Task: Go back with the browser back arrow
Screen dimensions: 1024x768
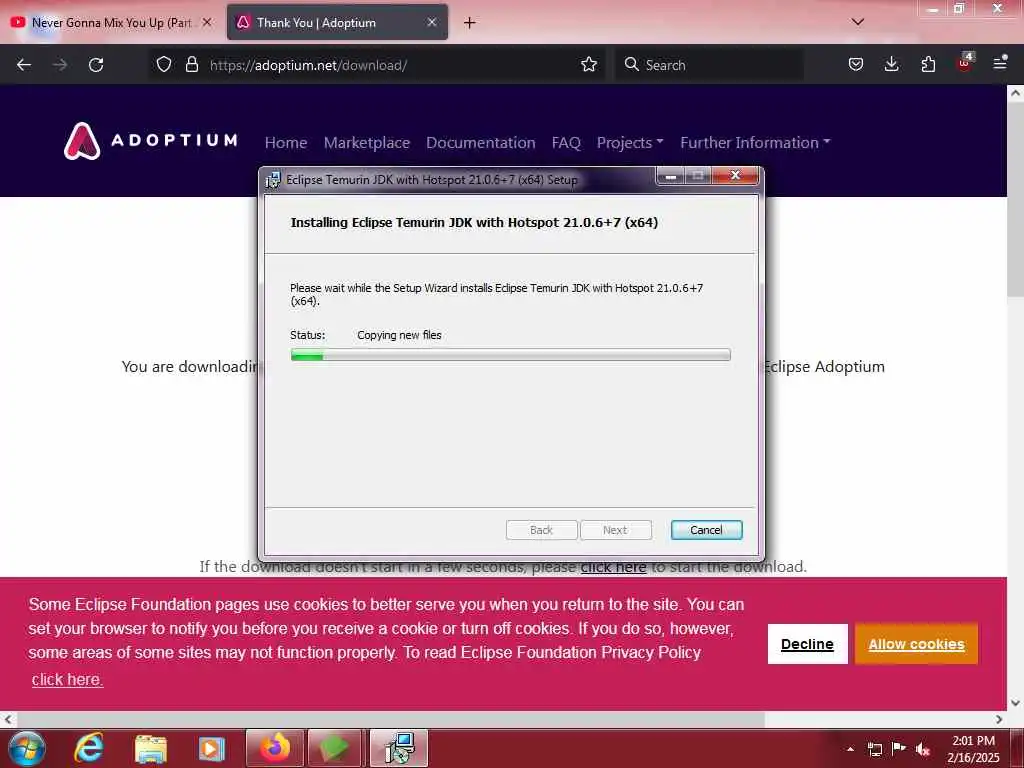Action: click(24, 65)
